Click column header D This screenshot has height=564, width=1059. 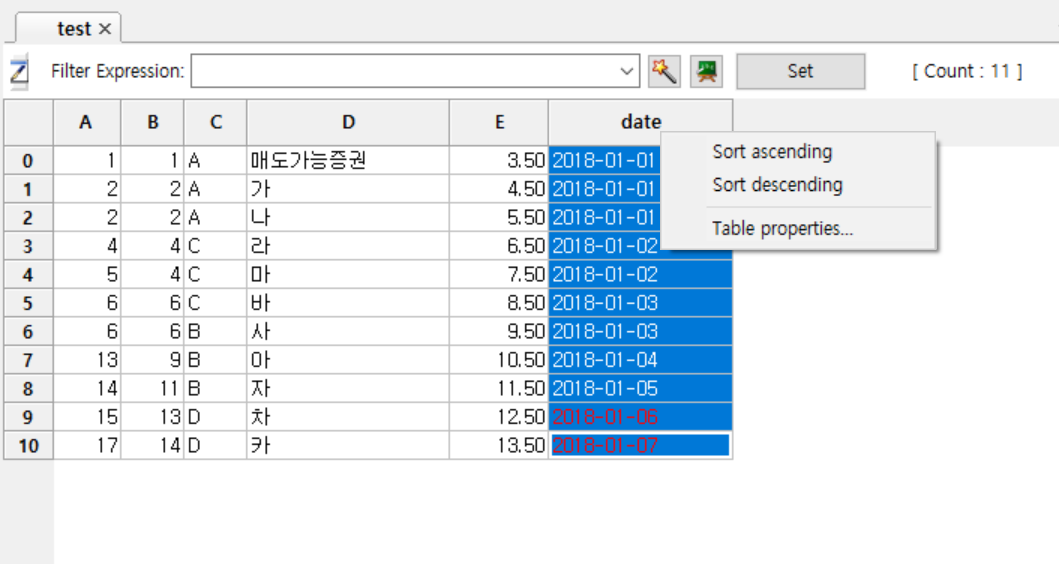(x=348, y=122)
